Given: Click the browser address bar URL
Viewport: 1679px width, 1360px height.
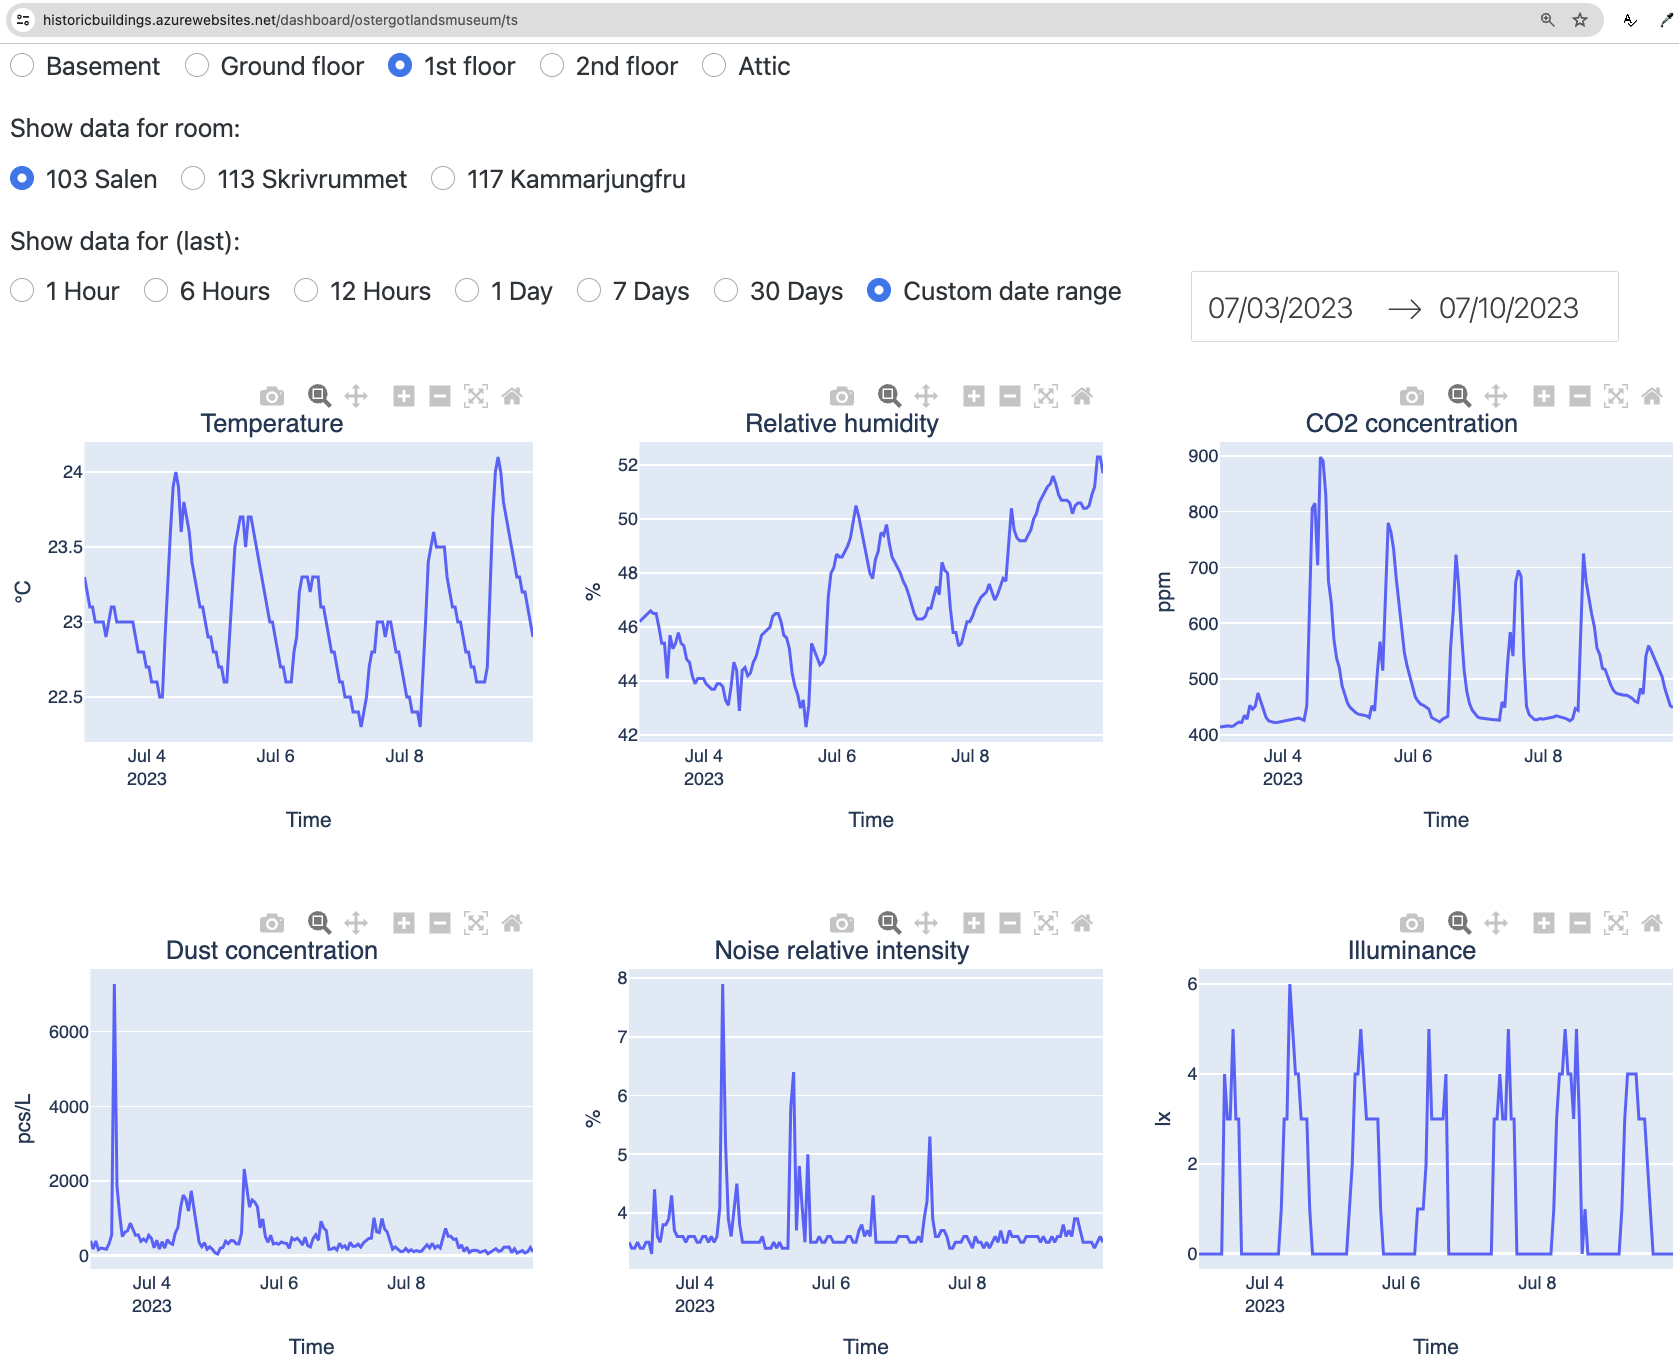Looking at the screenshot, I should tap(280, 20).
